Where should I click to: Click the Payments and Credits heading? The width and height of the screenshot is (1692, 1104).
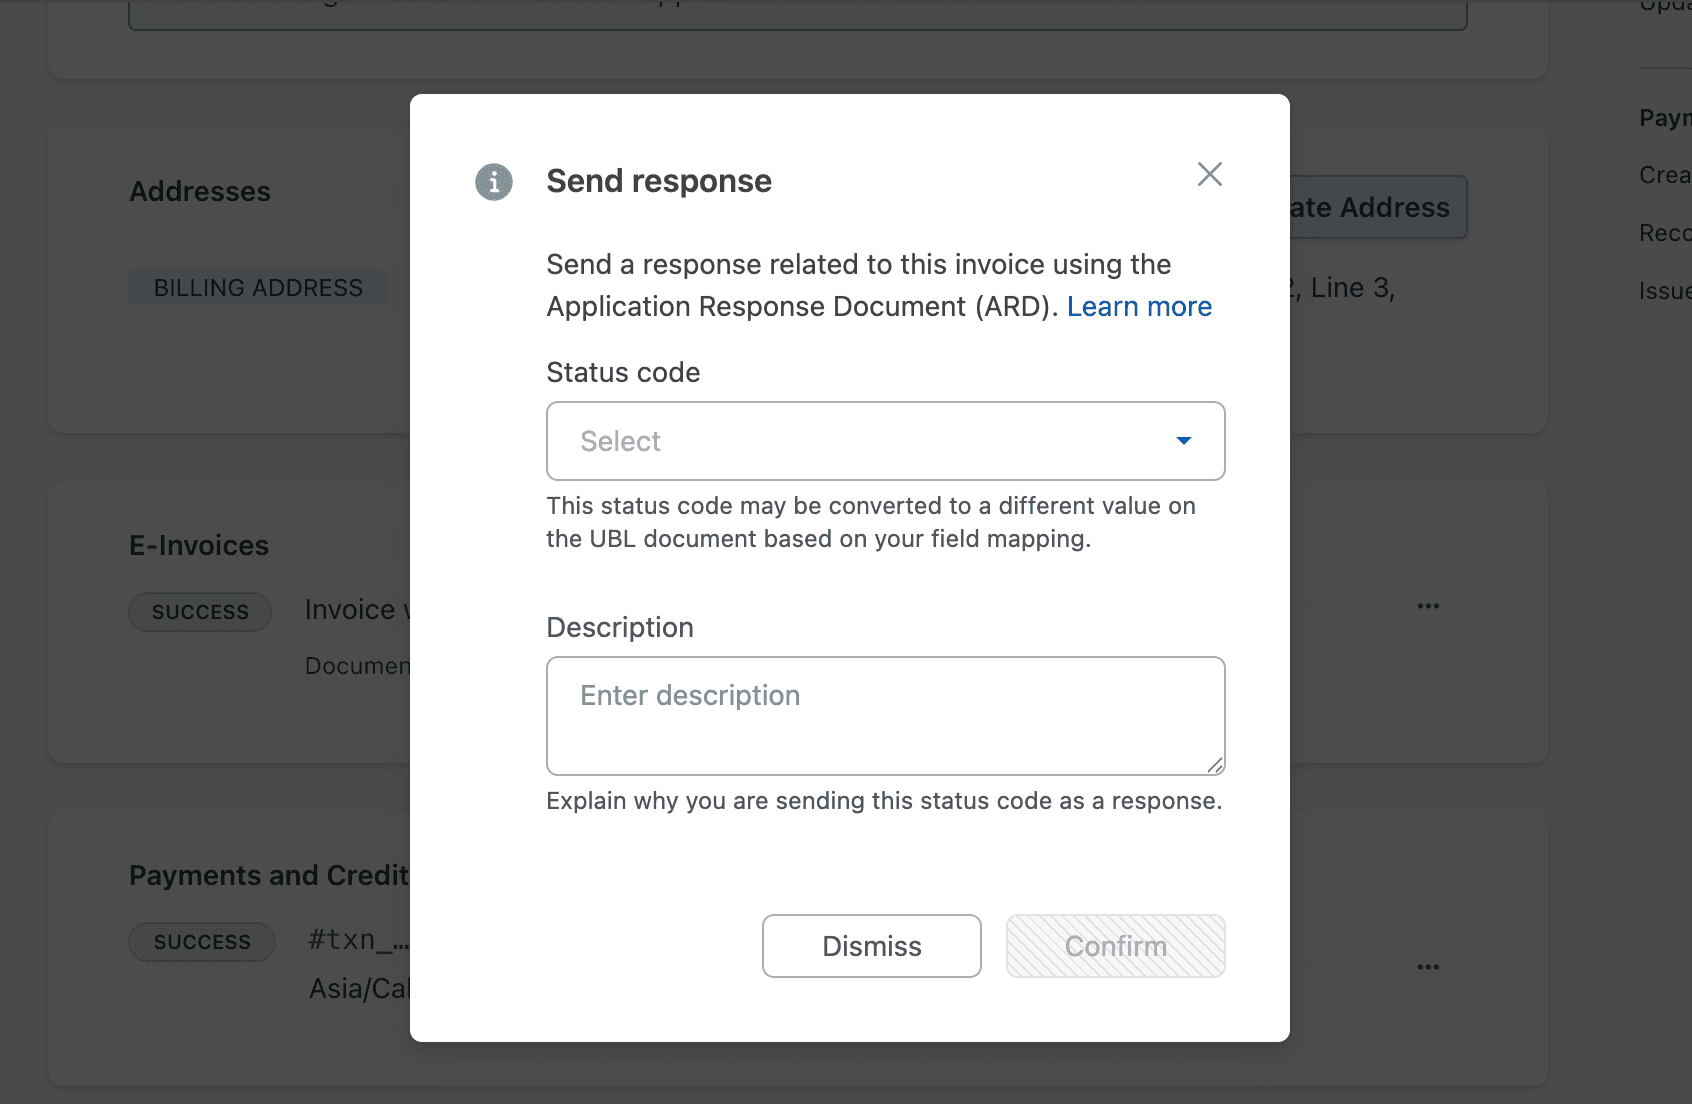pos(269,876)
